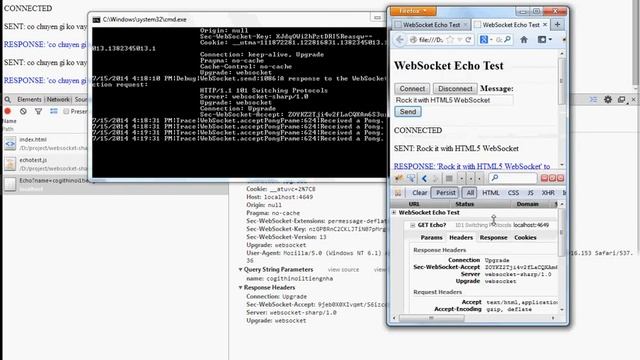Filter Firebug net requests by HTML
This screenshot has width=640, height=360.
tap(491, 193)
